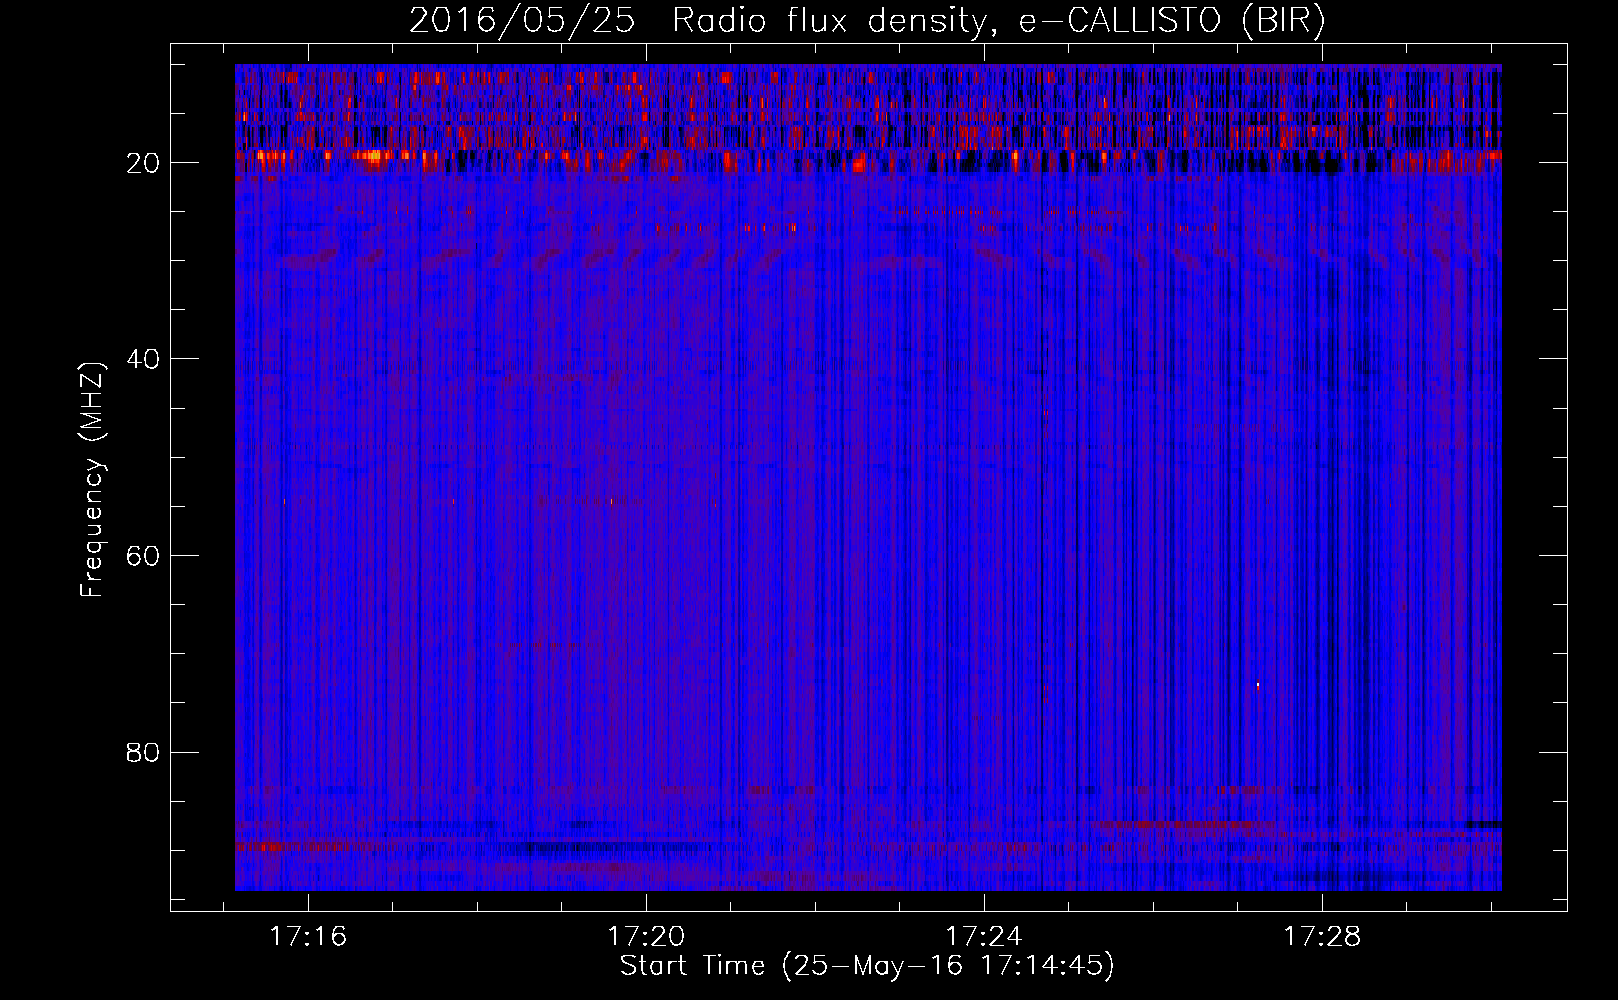Select the 17:20 time tick label

pos(646,937)
